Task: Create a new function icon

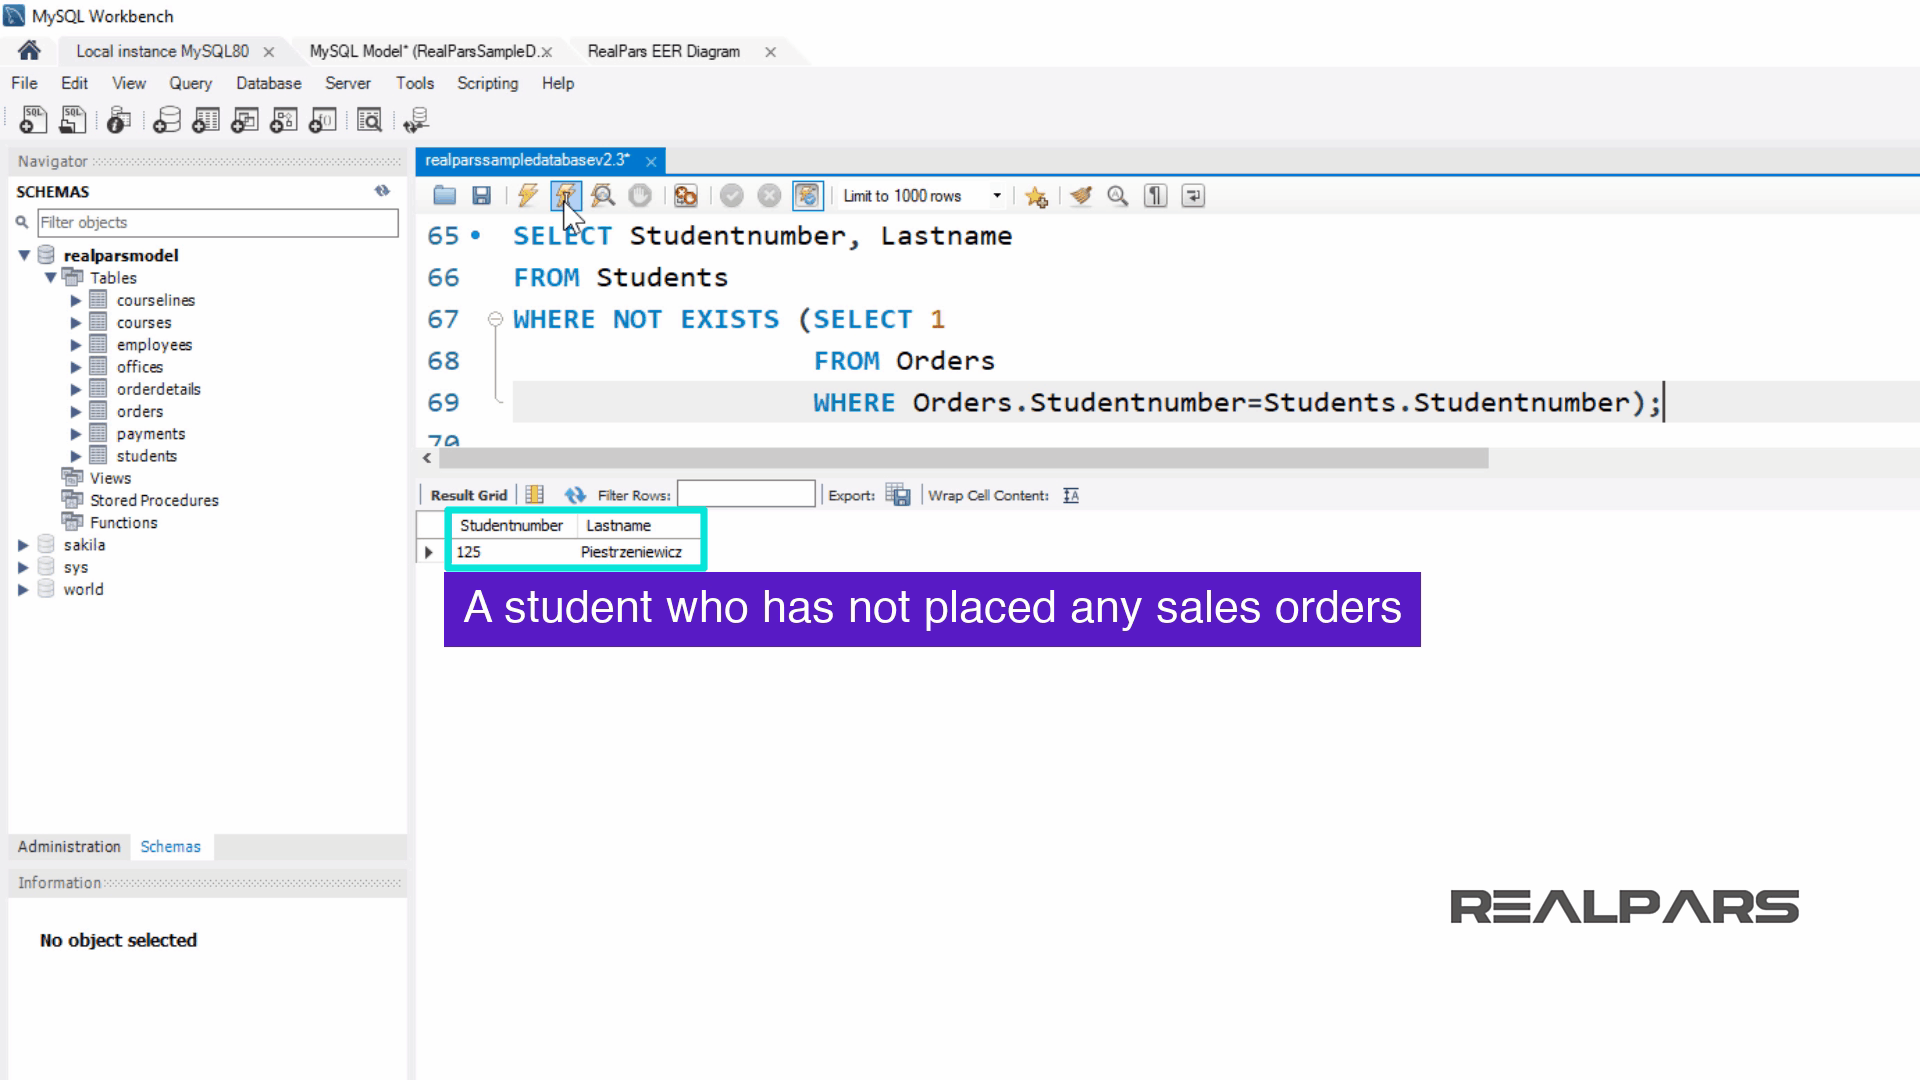Action: coord(323,120)
